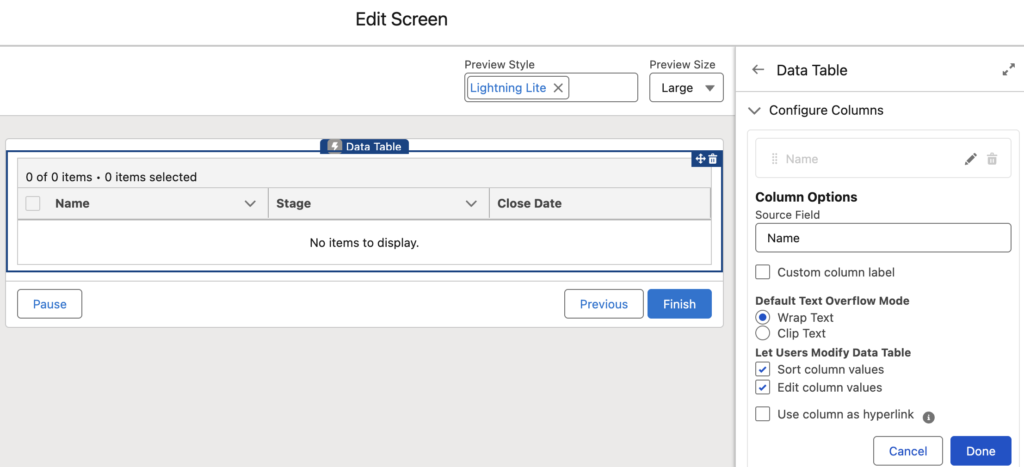
Task: Open the Preview Size dropdown
Action: (x=686, y=88)
